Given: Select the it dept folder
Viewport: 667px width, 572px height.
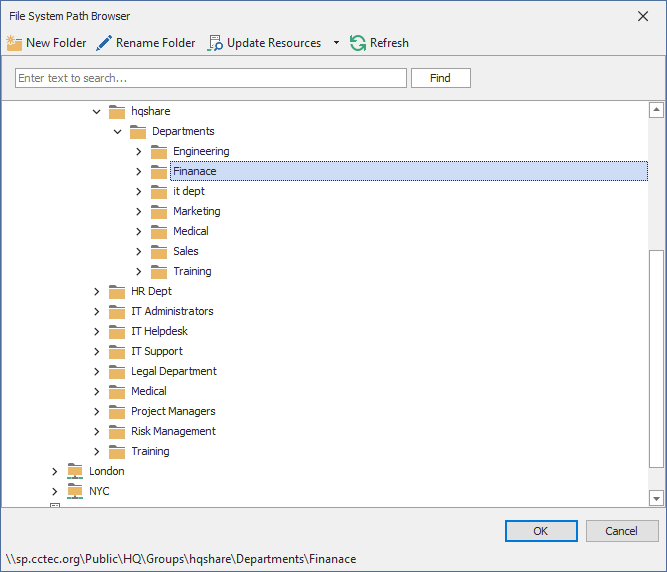Looking at the screenshot, I should point(188,191).
